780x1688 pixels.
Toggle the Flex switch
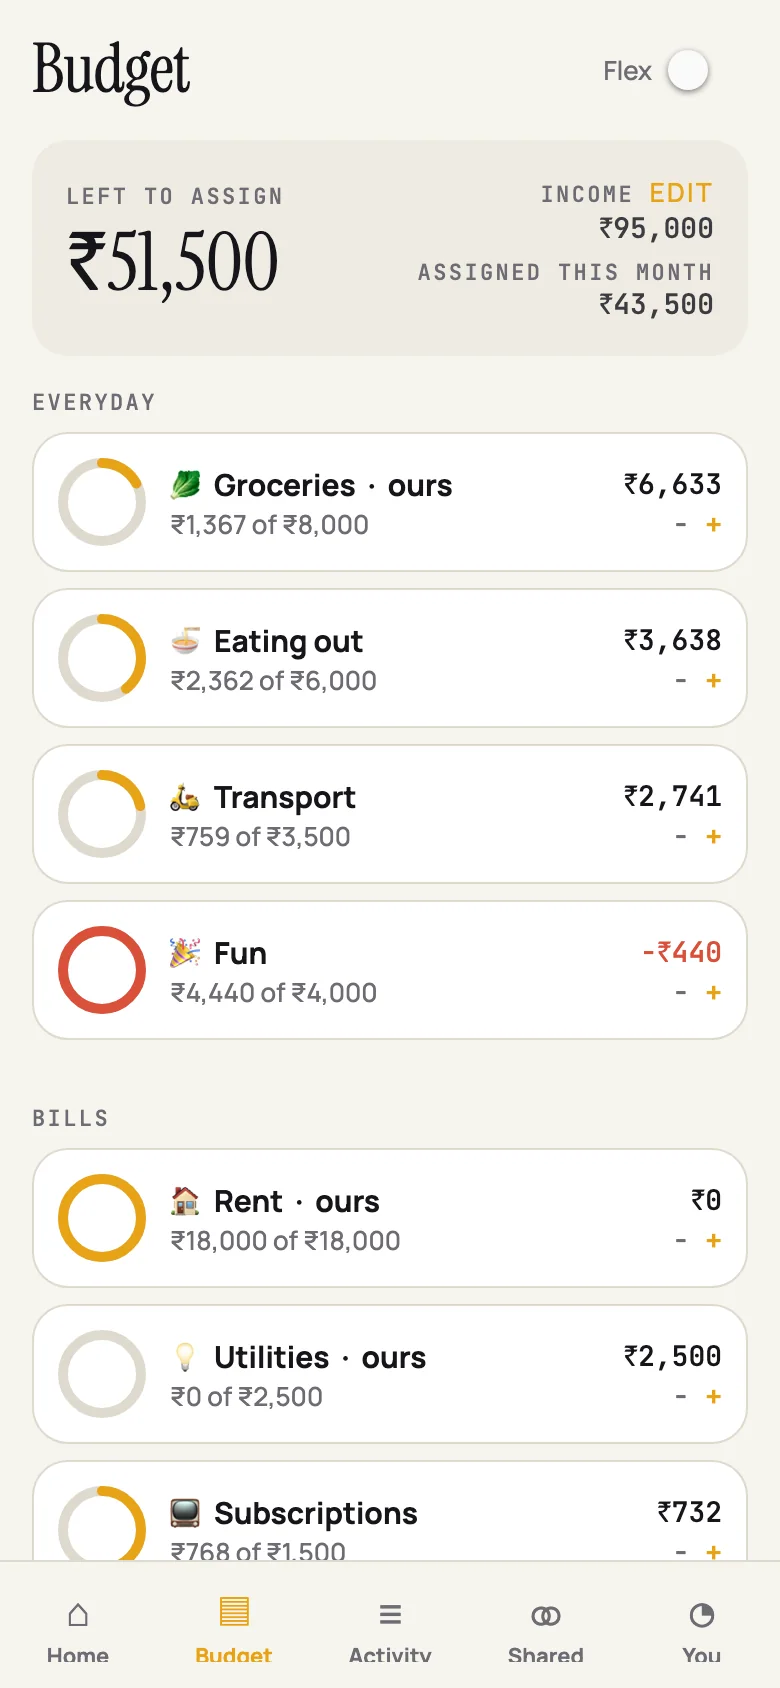coord(688,71)
